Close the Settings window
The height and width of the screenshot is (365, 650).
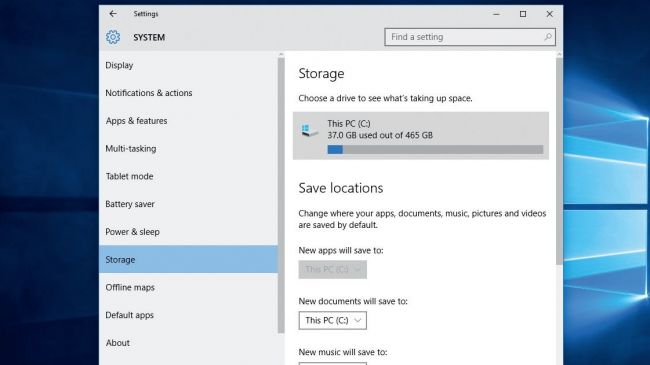[550, 14]
